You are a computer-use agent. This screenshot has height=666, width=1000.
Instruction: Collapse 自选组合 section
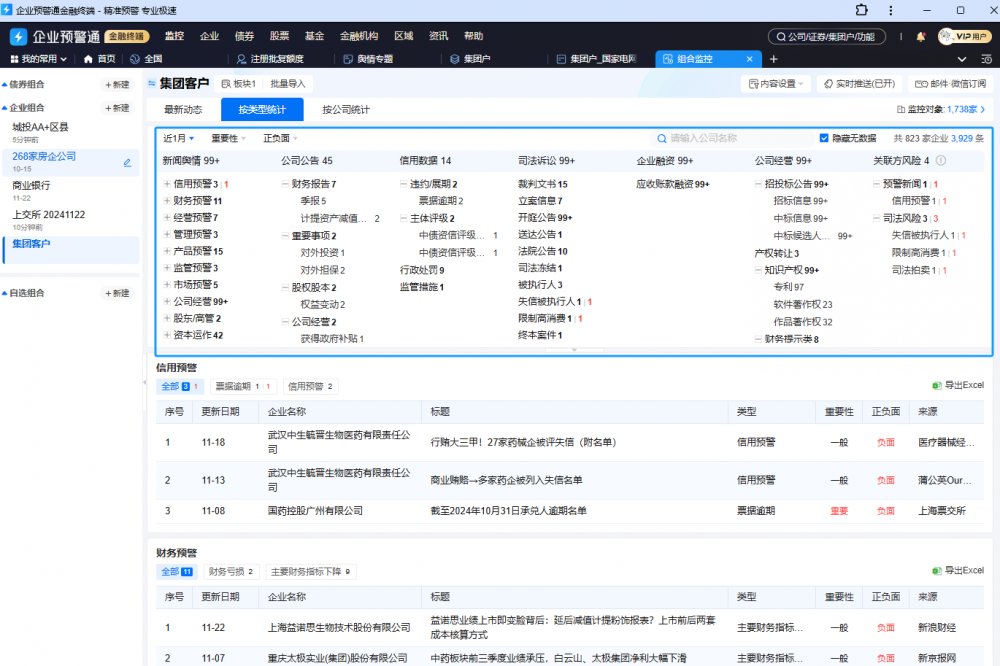[4, 293]
